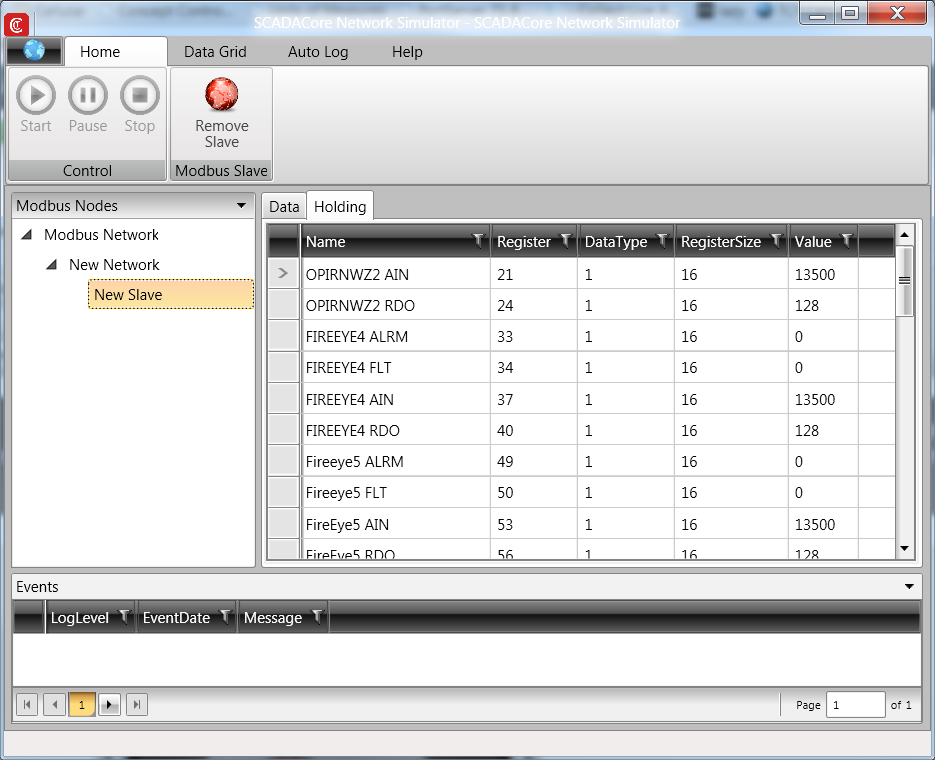Screen dimensions: 935x760
Task: Filter the Message column using funnel icon
Action: 317,617
